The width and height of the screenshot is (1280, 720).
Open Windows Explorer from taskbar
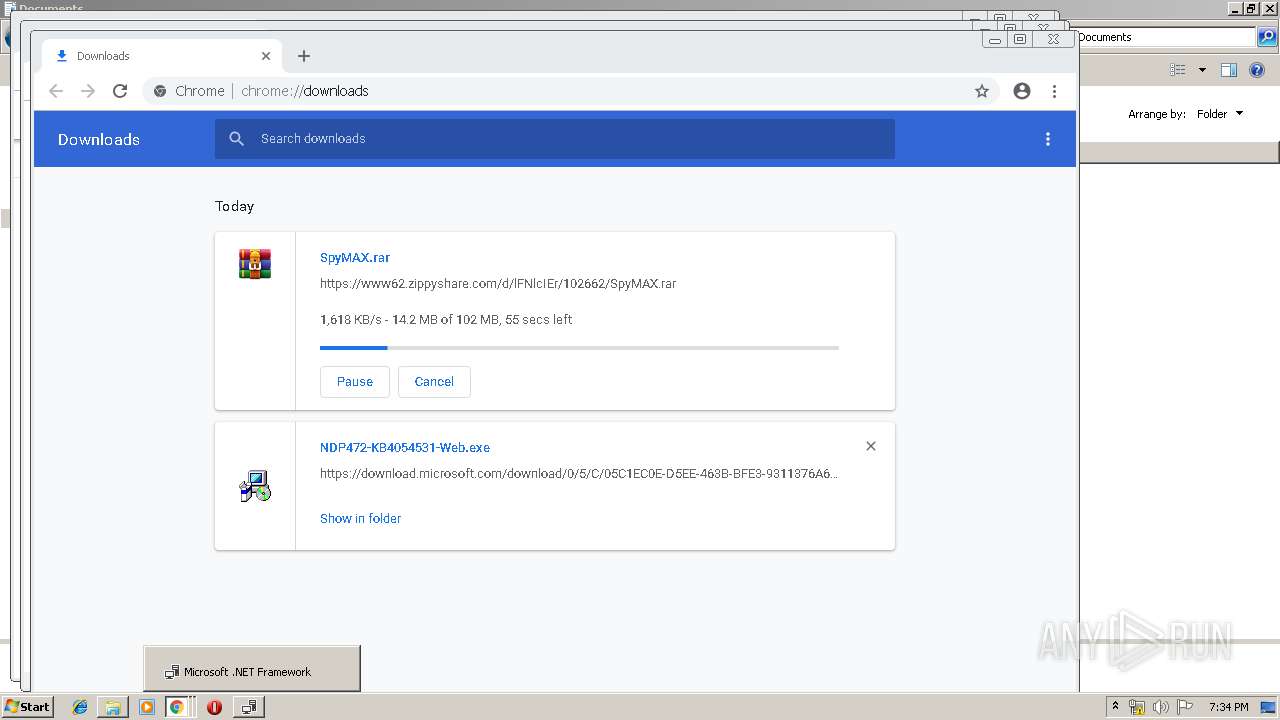(113, 707)
